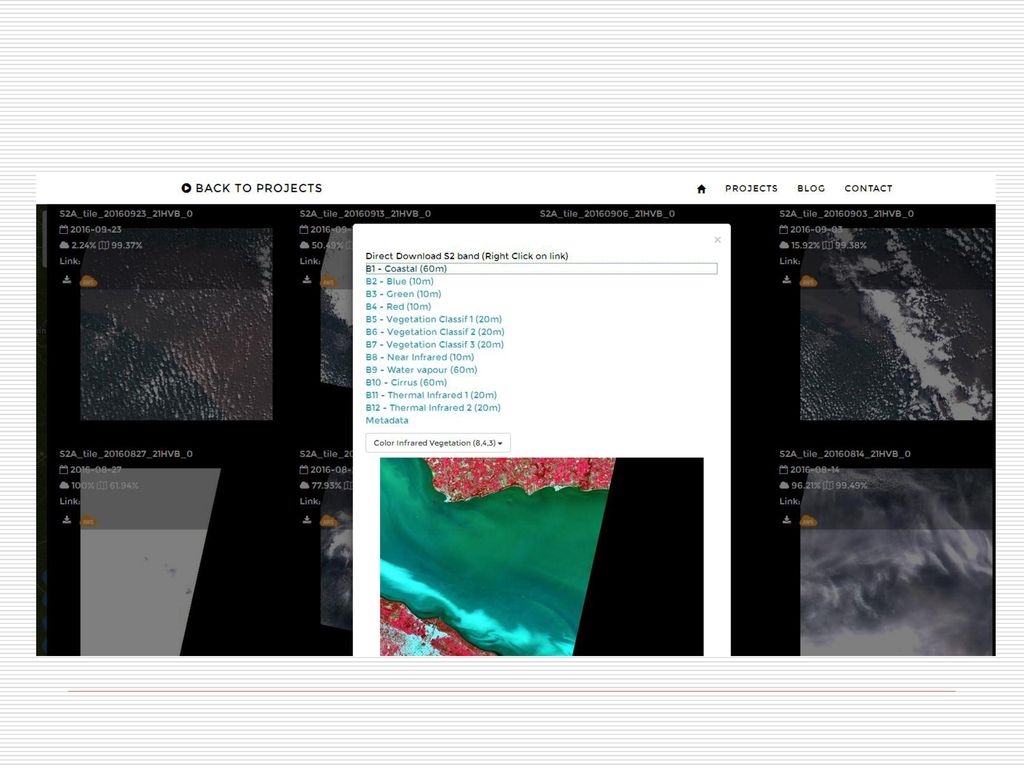Select B4 - Red (10m) link
The image size is (1024, 768).
pos(398,306)
